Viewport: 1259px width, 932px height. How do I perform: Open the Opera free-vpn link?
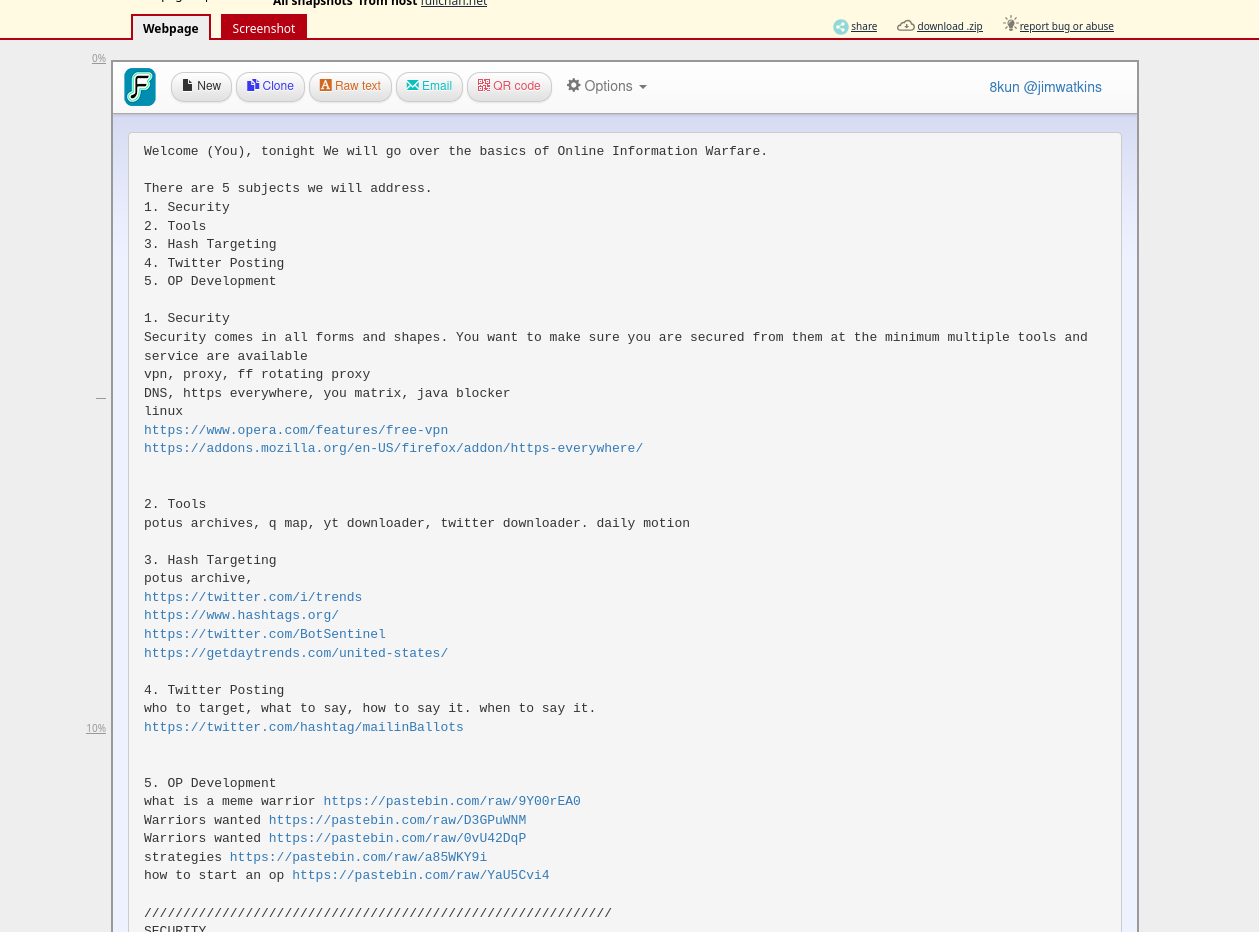point(296,430)
